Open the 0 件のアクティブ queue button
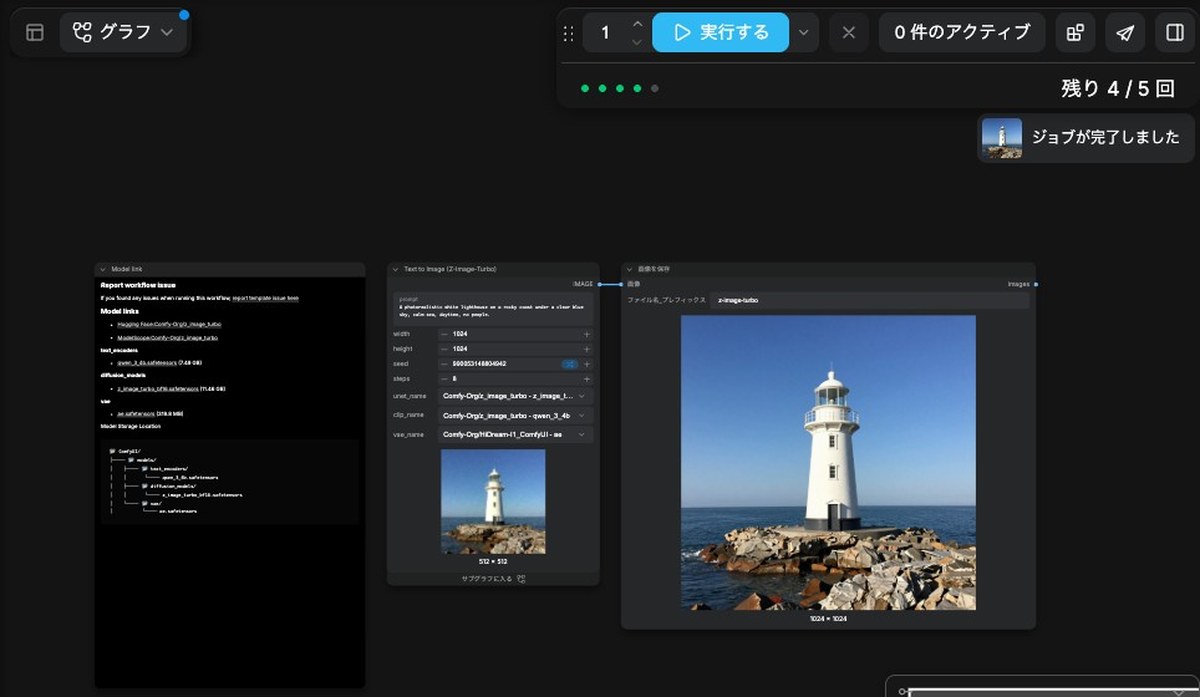 (x=961, y=33)
